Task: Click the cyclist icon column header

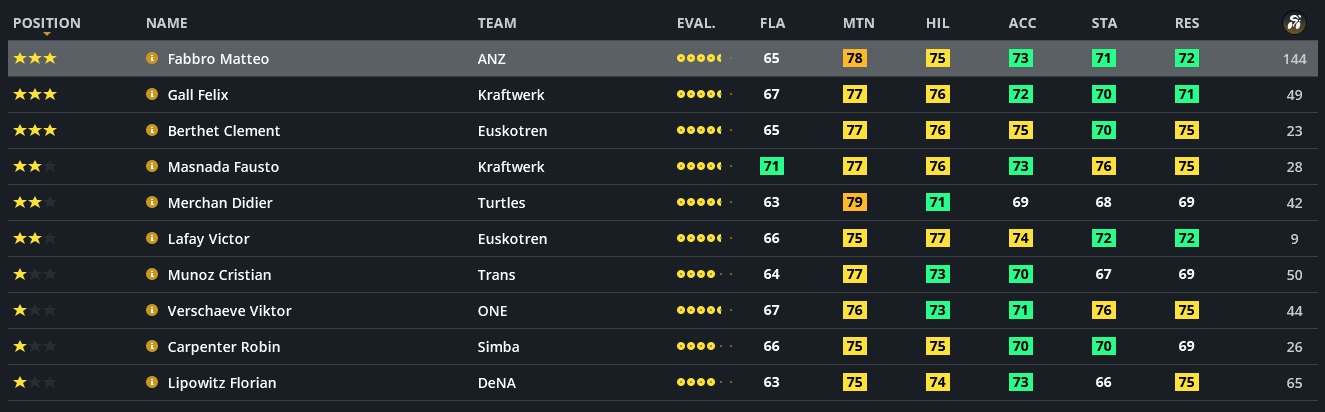Action: click(x=1294, y=23)
